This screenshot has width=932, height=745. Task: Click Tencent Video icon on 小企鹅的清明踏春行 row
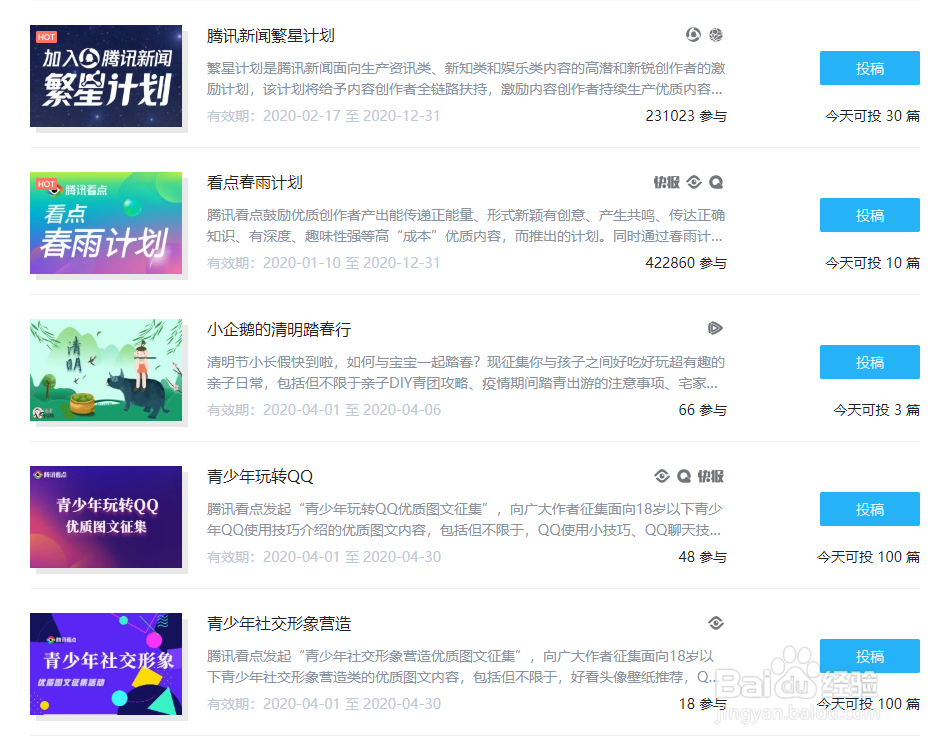coord(715,328)
